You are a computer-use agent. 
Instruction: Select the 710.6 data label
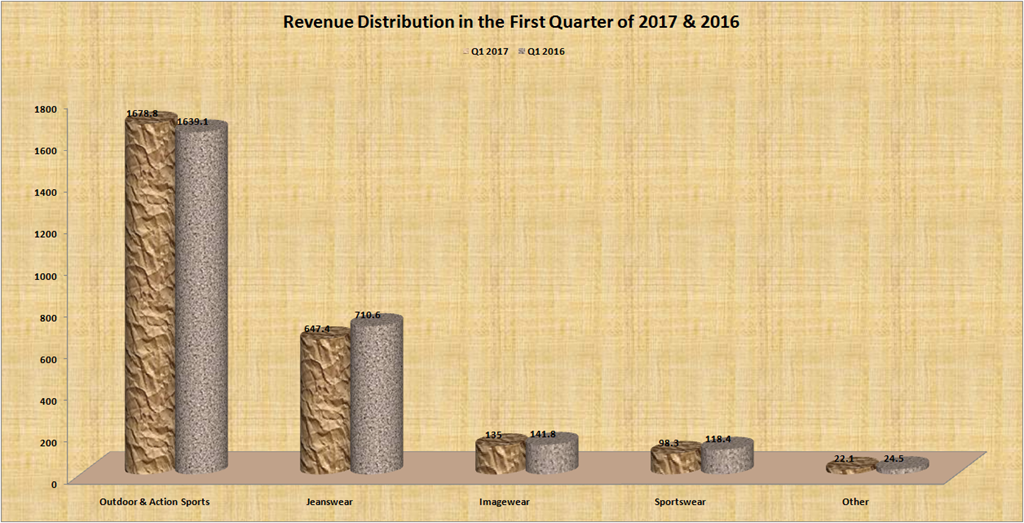point(367,315)
